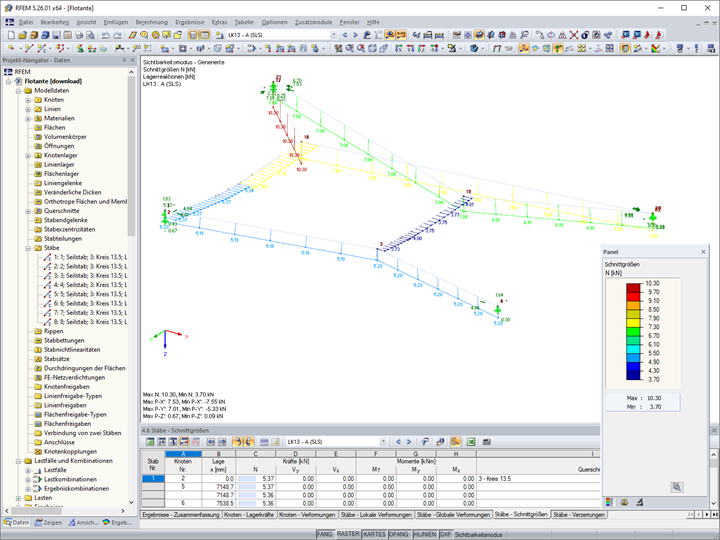
Task: Toggle the DXF status button
Action: point(445,534)
